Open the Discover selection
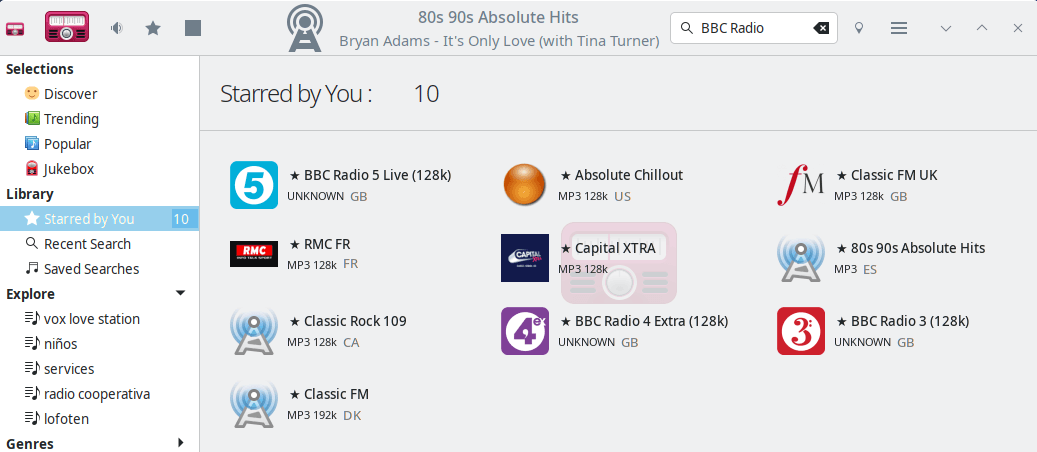The image size is (1037, 452). (x=70, y=94)
